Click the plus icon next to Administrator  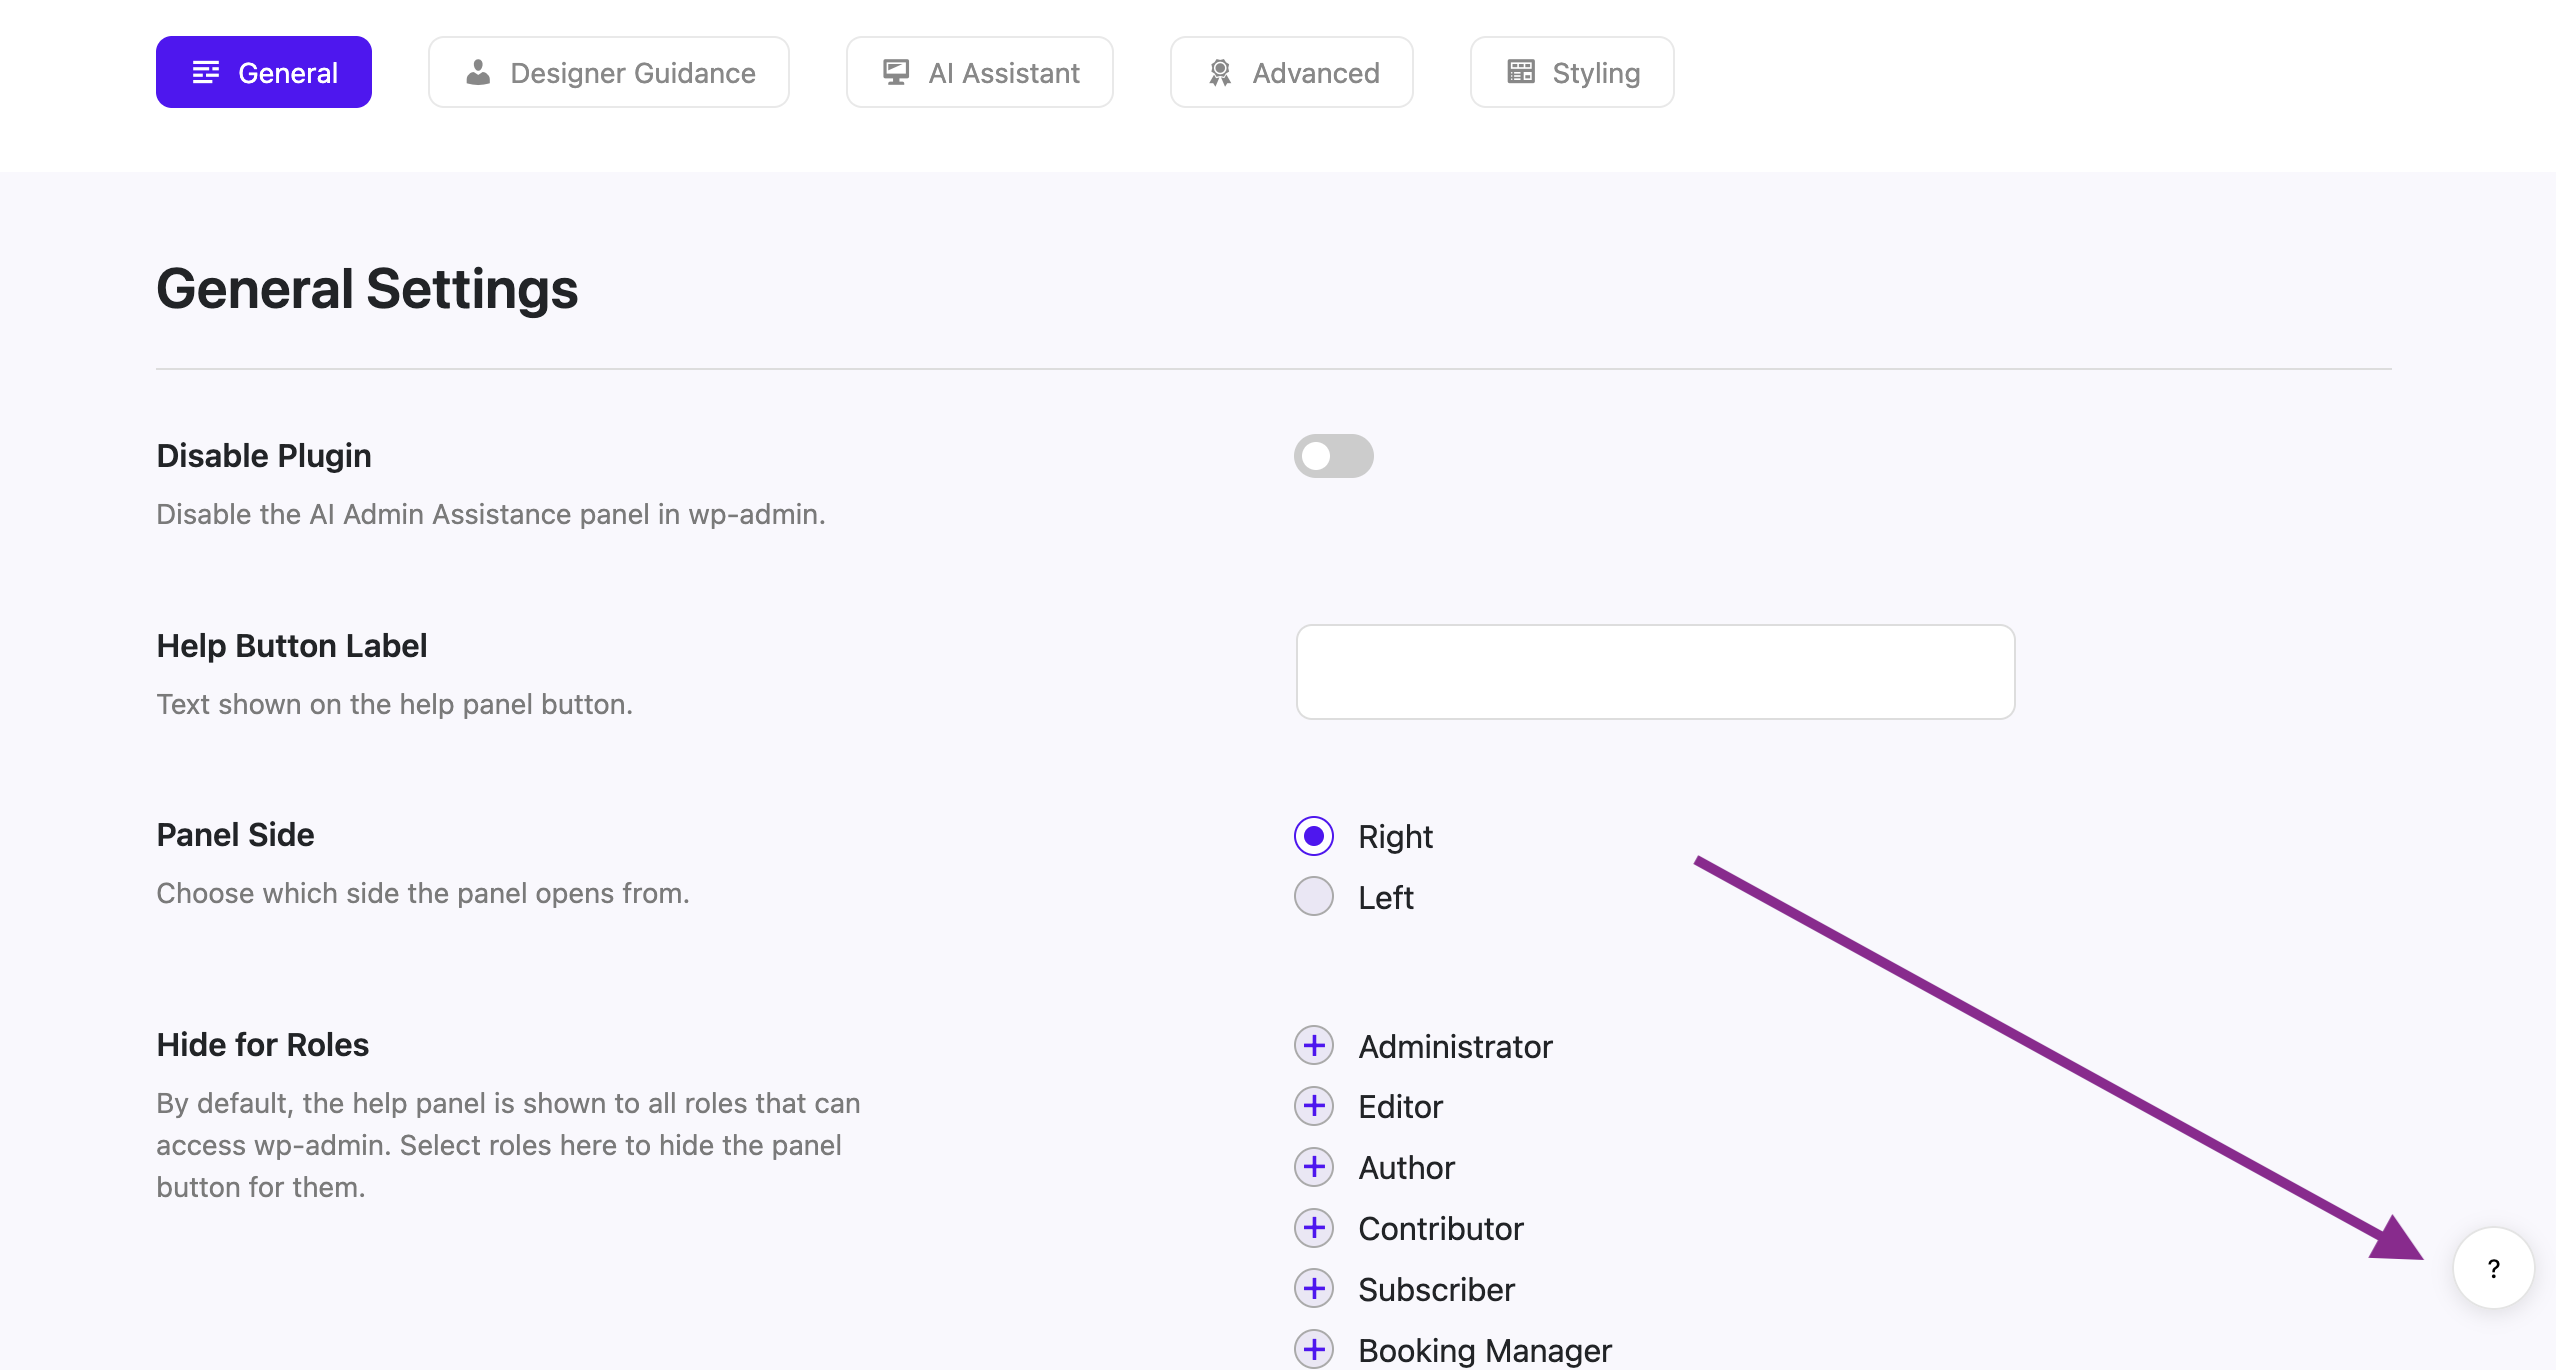pyautogui.click(x=1313, y=1045)
